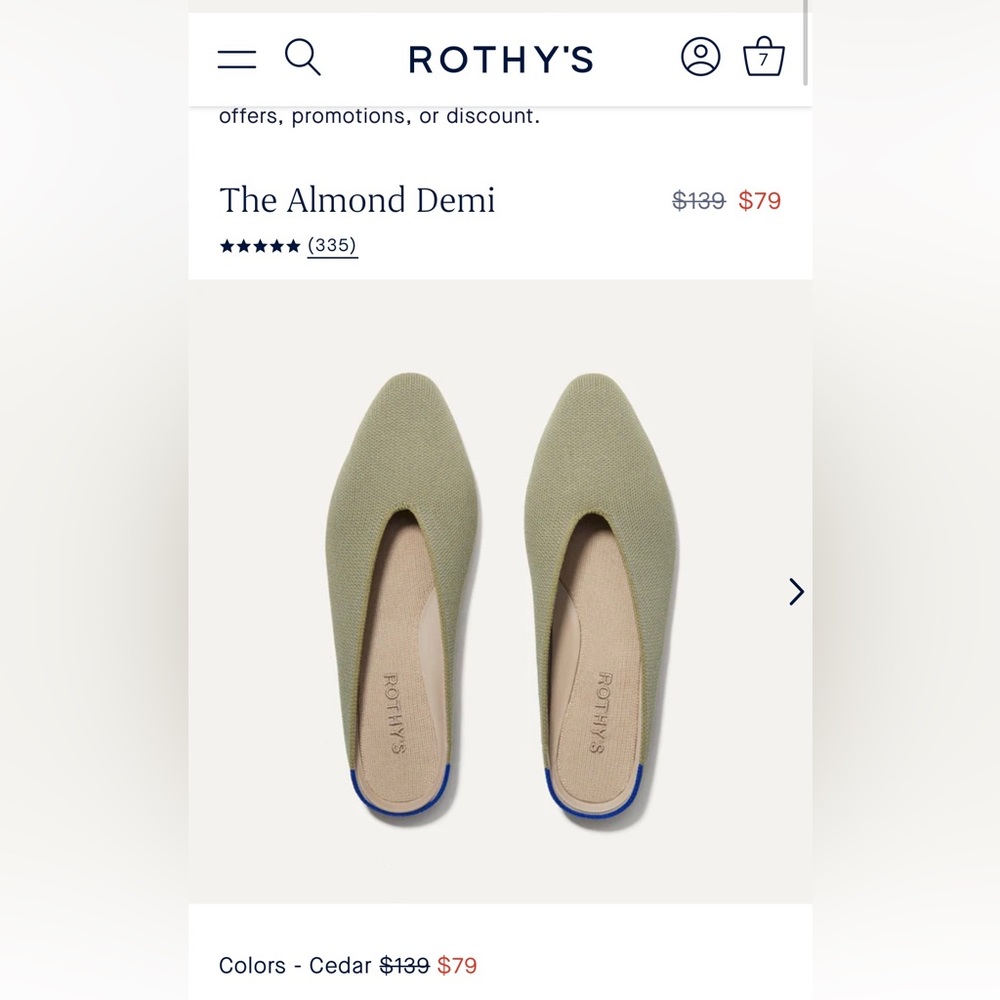
Task: Click the offers and promotions text
Action: coord(379,116)
